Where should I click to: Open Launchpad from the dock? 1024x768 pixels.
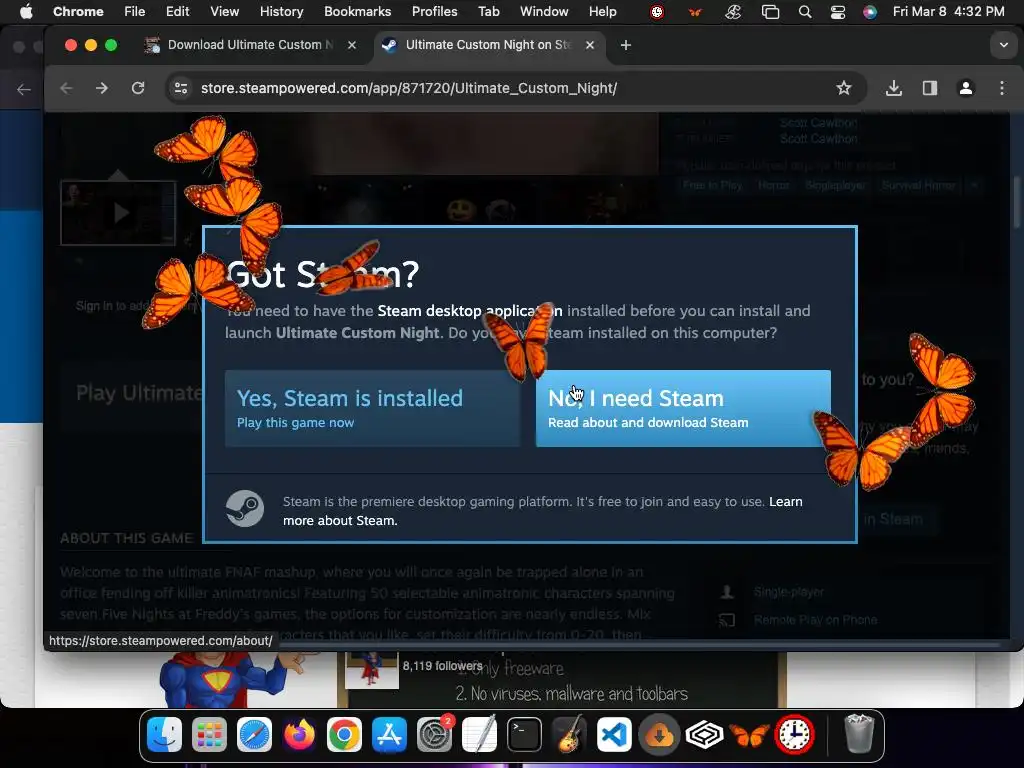(210, 735)
